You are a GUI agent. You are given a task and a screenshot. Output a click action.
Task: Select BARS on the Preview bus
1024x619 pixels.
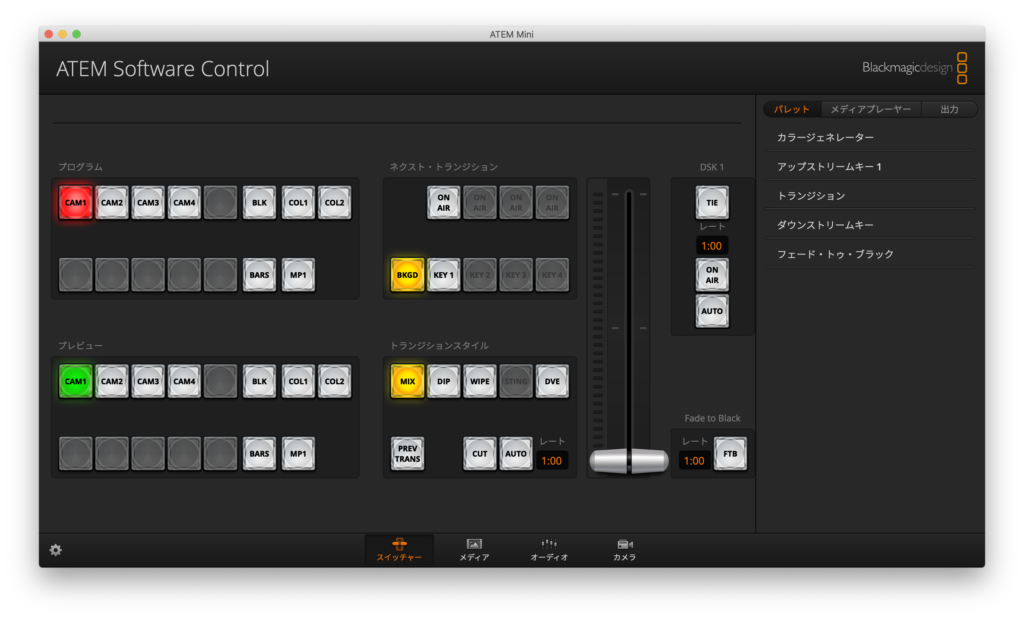click(x=259, y=454)
